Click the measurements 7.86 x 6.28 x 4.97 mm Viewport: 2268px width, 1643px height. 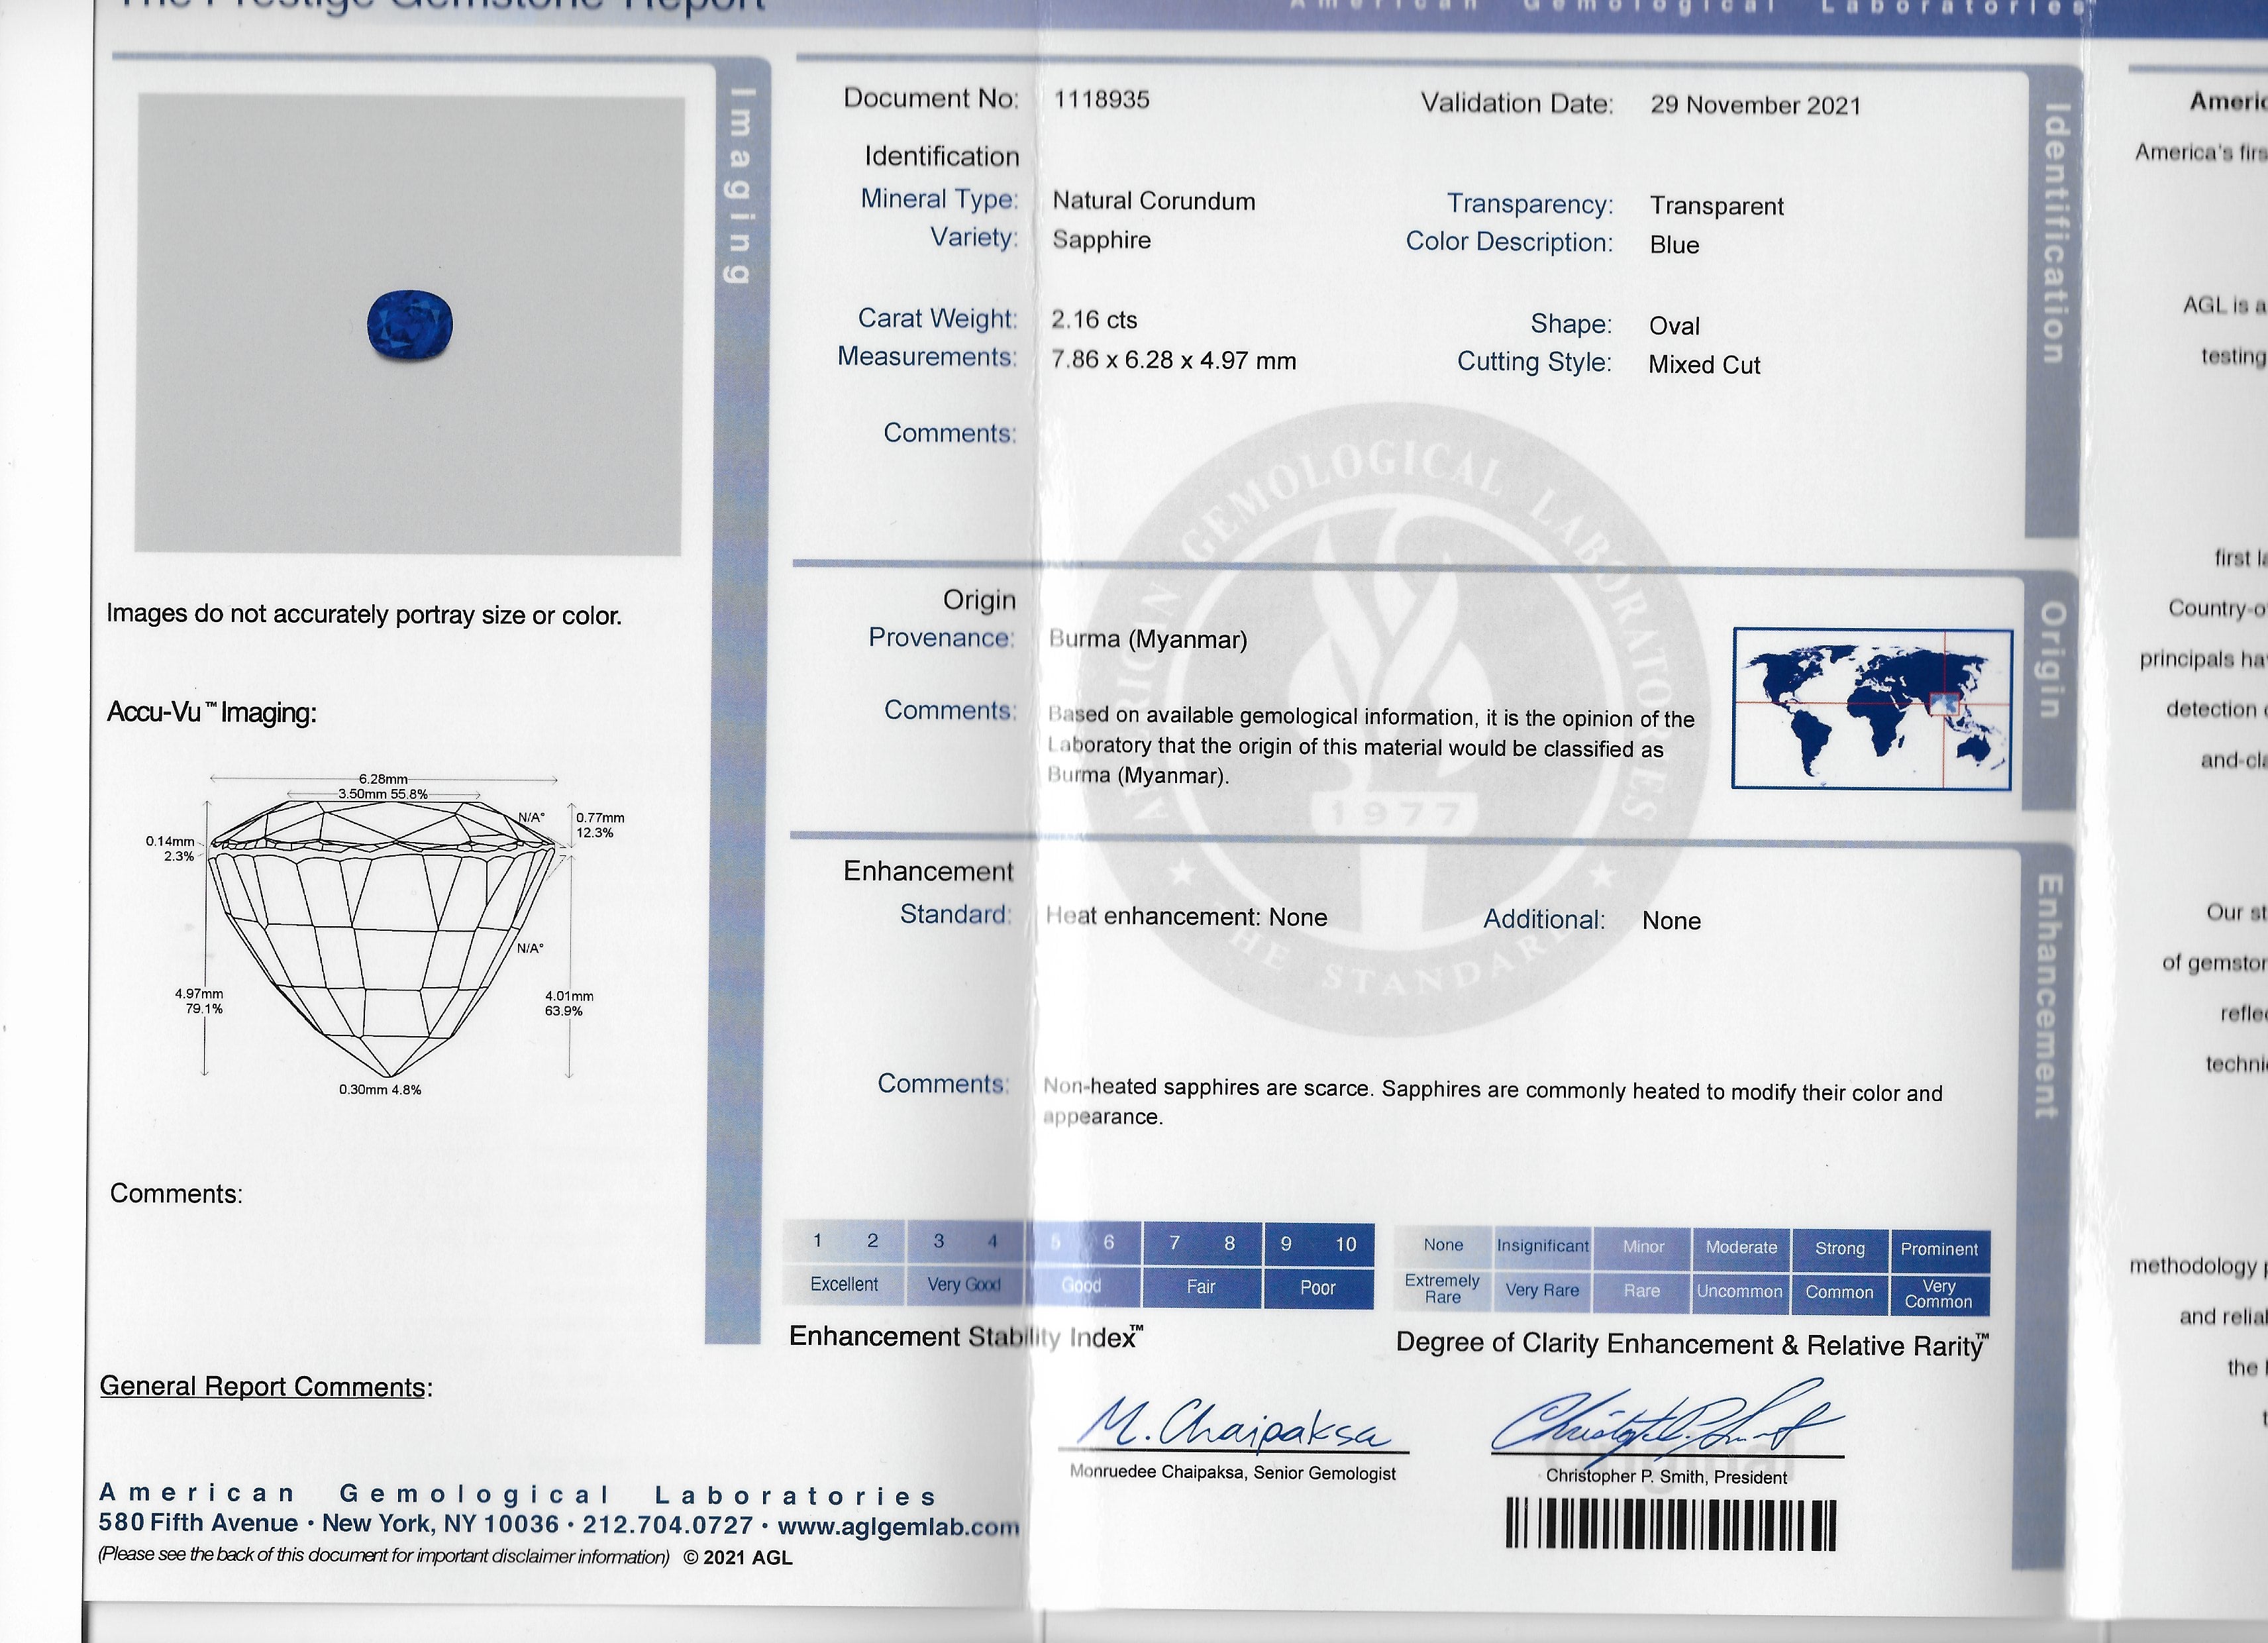(x=1173, y=360)
